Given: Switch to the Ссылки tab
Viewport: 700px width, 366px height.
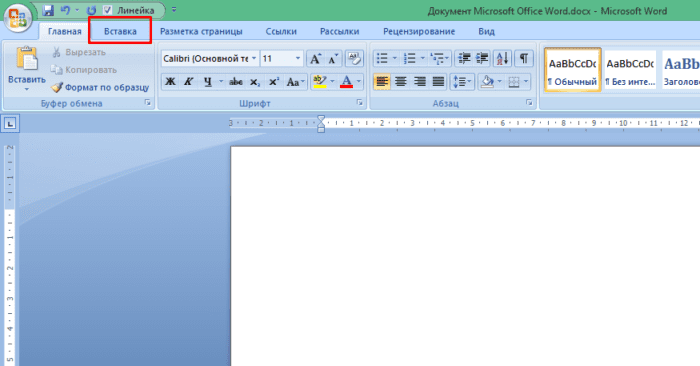Looking at the screenshot, I should [x=281, y=31].
